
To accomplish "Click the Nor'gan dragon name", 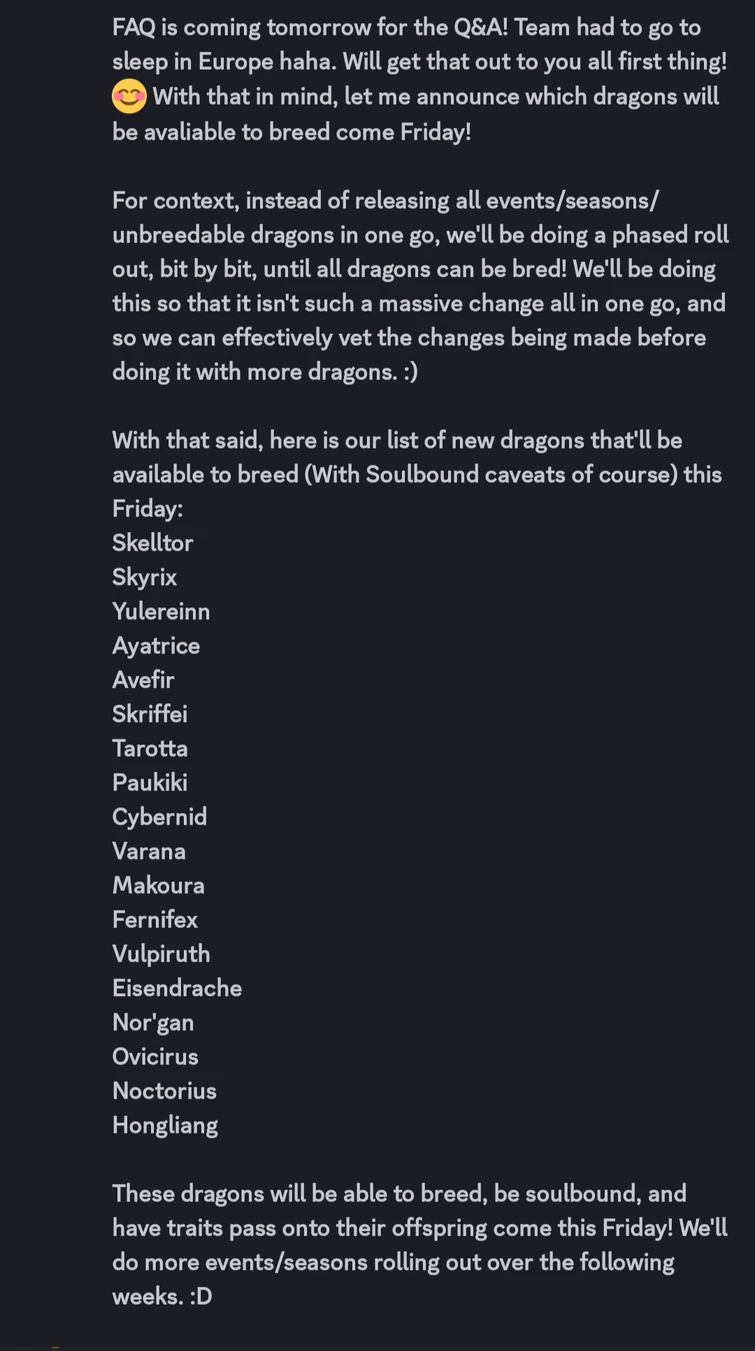I will pyautogui.click(x=153, y=1022).
